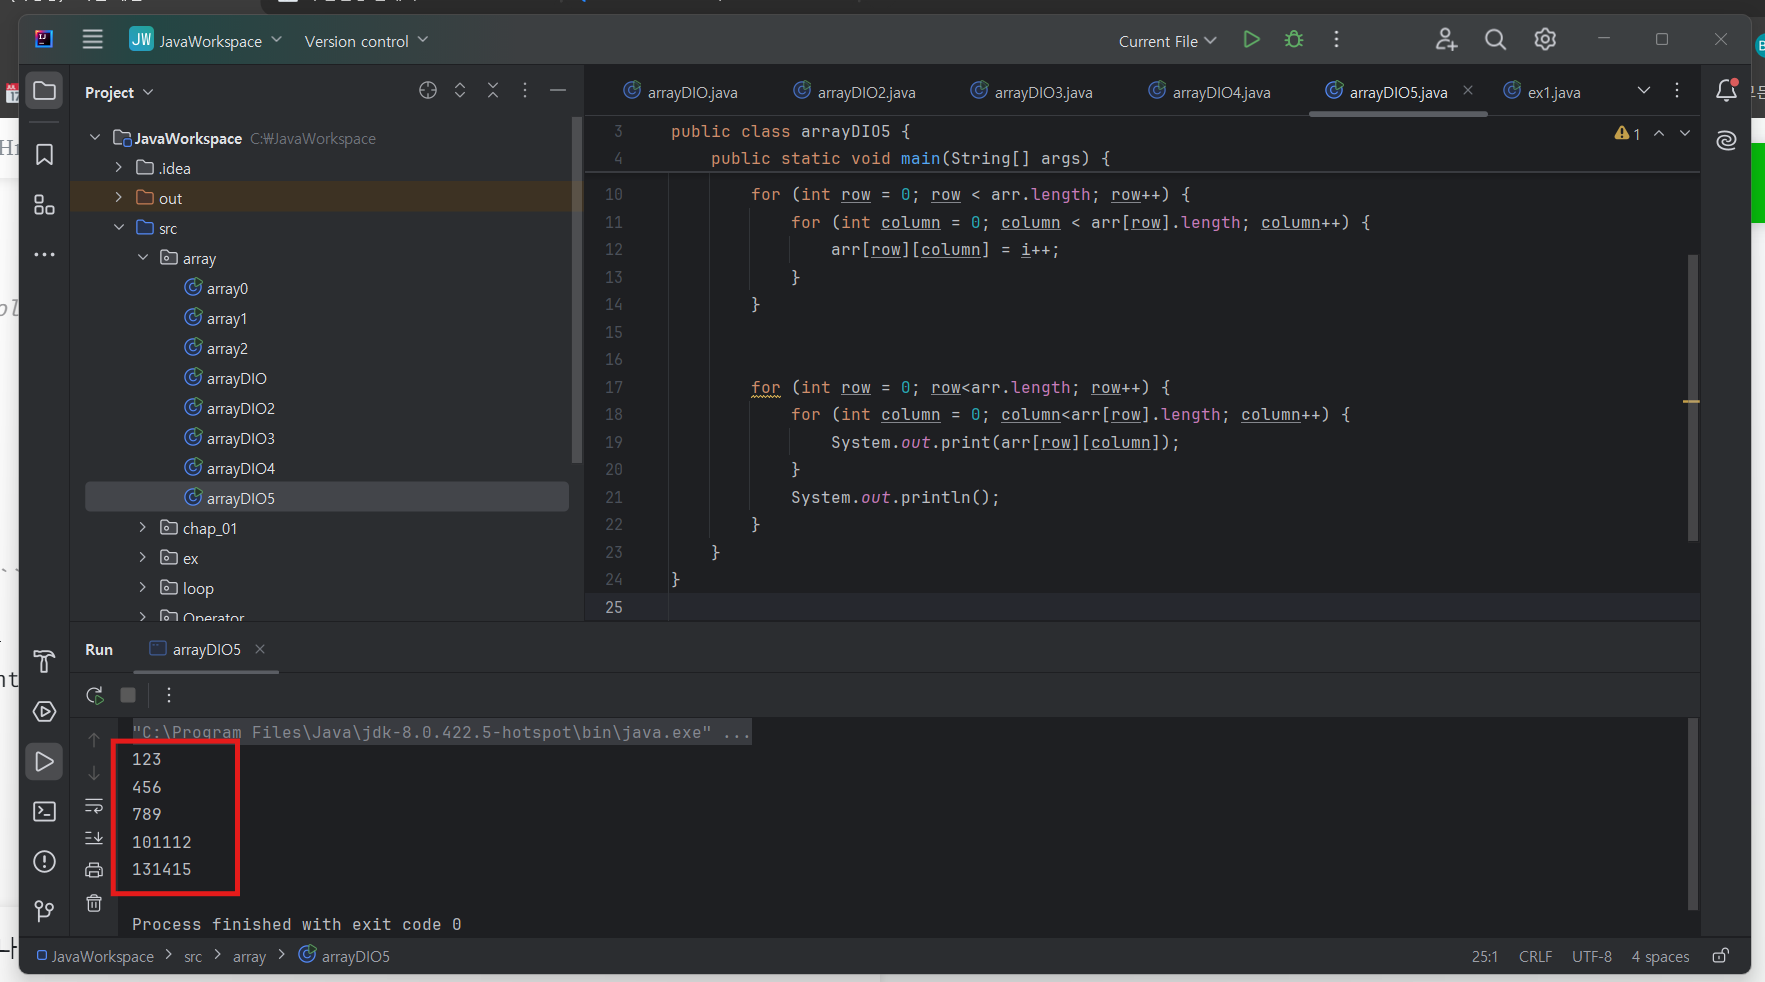The height and width of the screenshot is (982, 1765).
Task: Open the Build hammer tool window
Action: [x=44, y=661]
